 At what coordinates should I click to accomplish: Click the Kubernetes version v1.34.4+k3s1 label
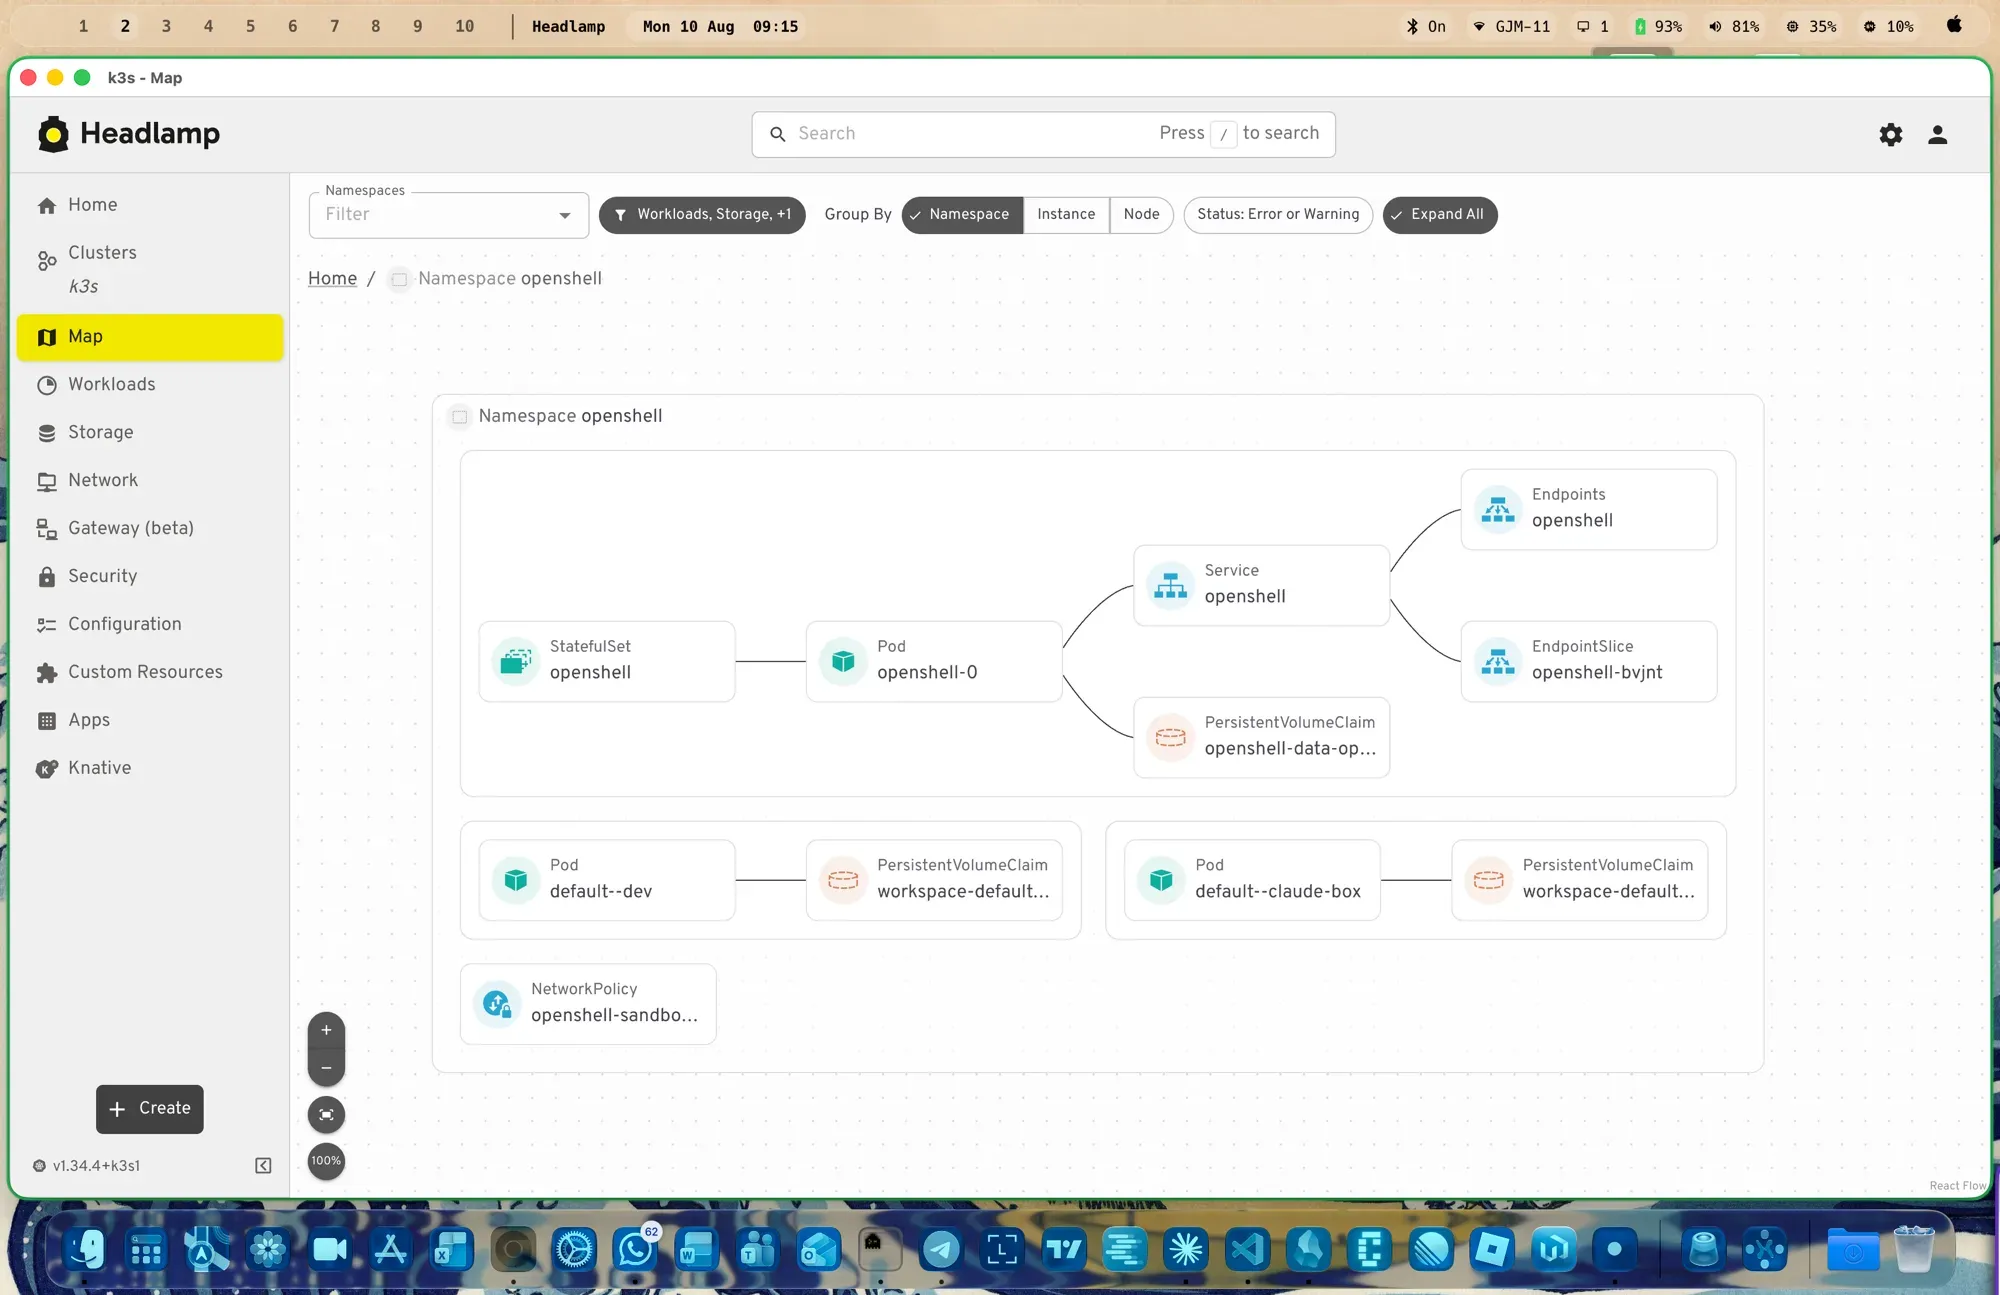[x=96, y=1165]
